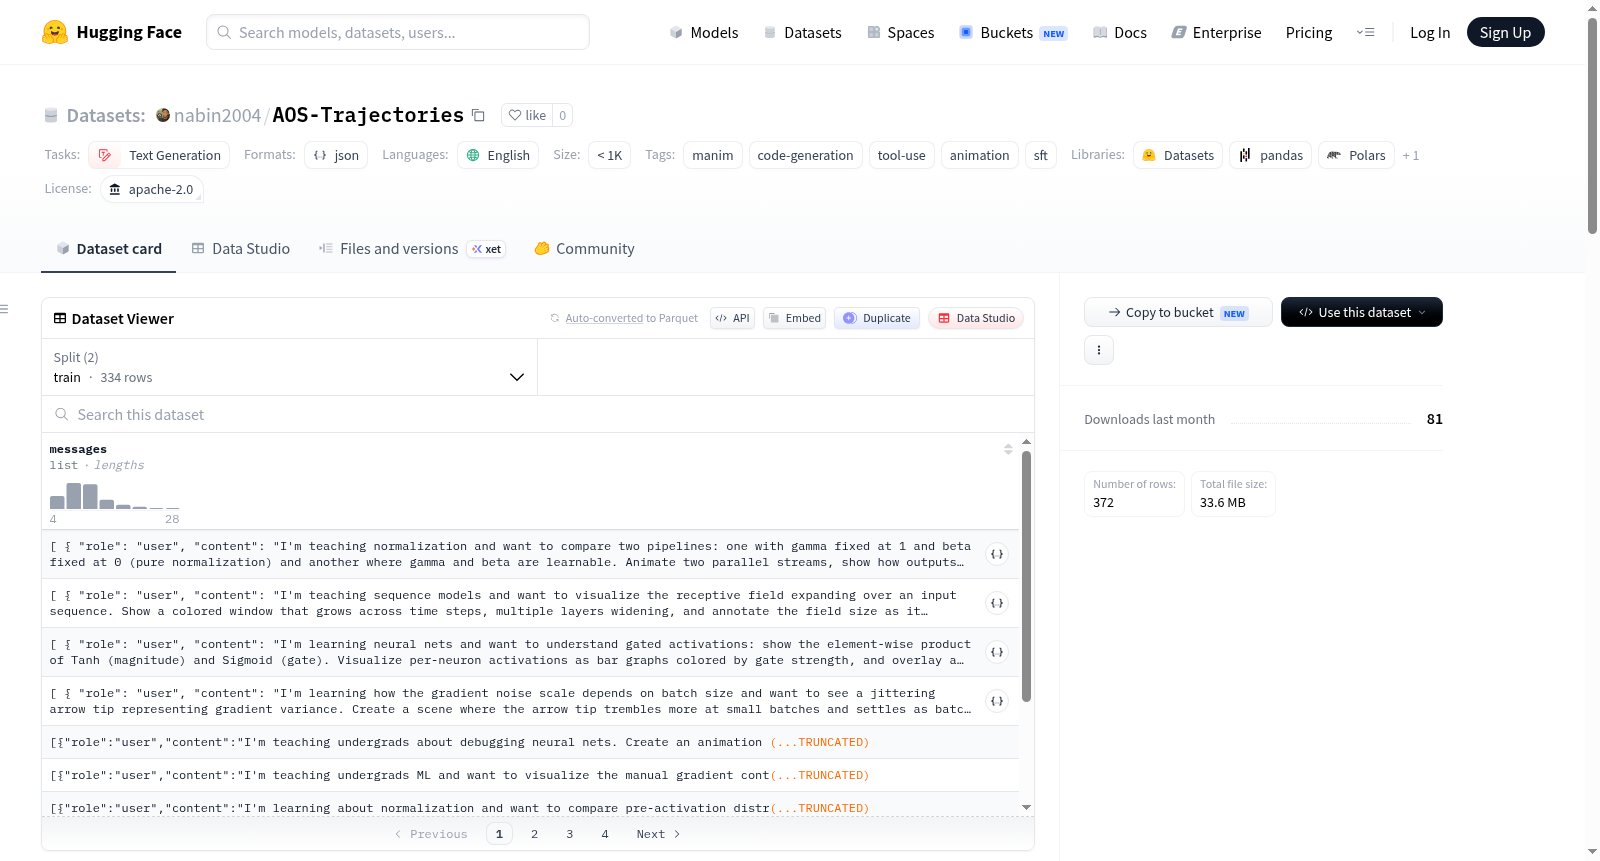Open the nabin2004 profile link
This screenshot has width=1600, height=861.
coord(217,115)
